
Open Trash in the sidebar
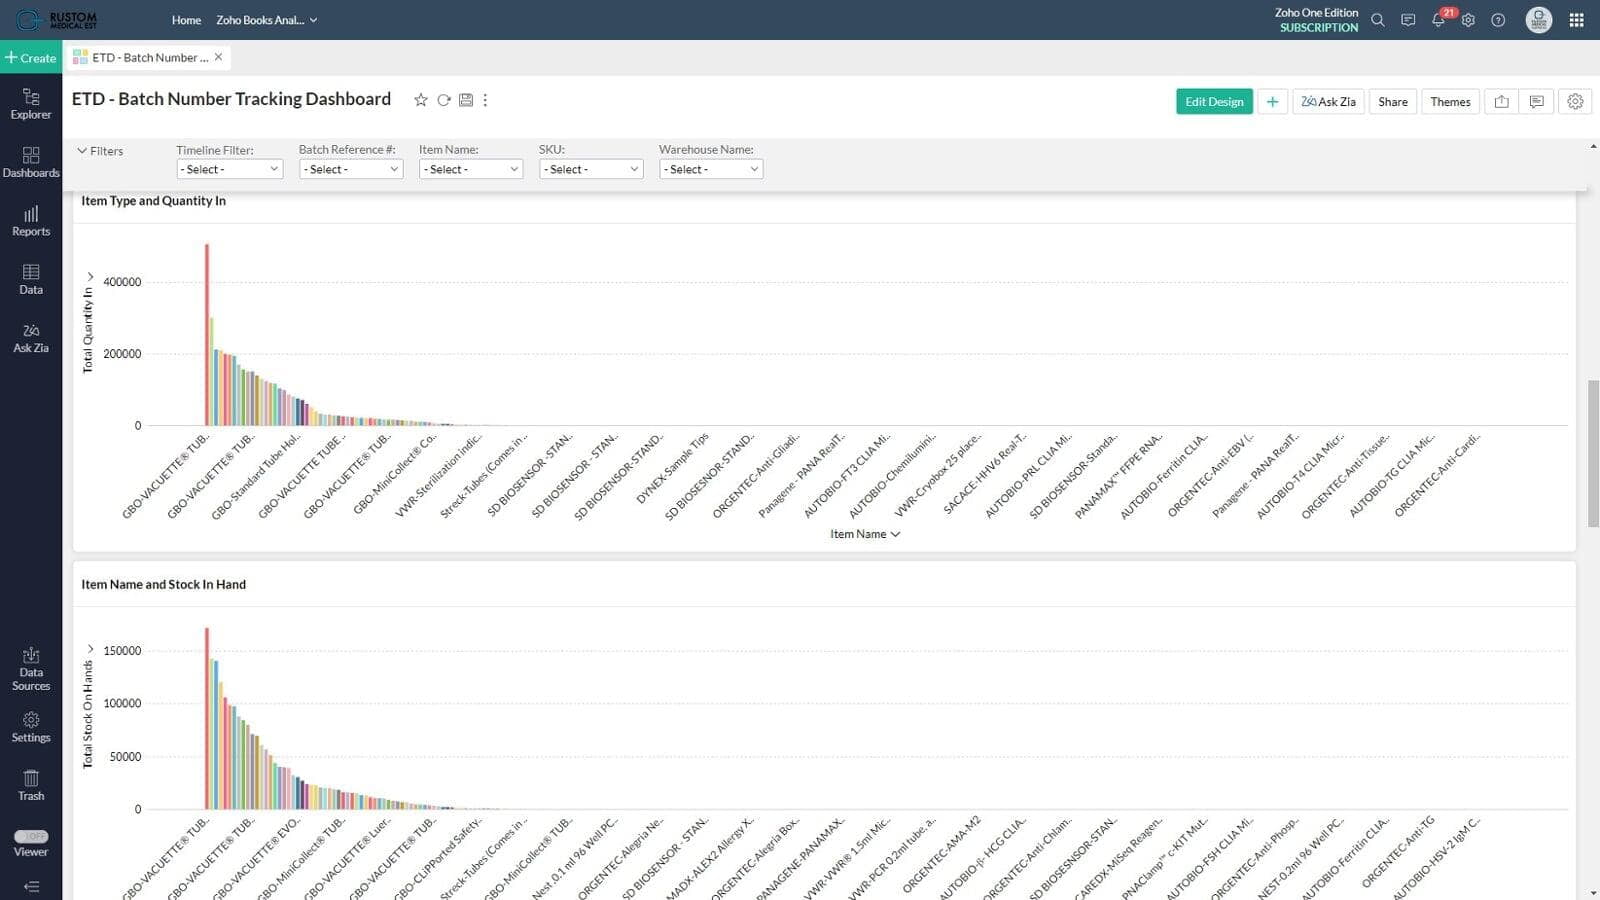(31, 785)
